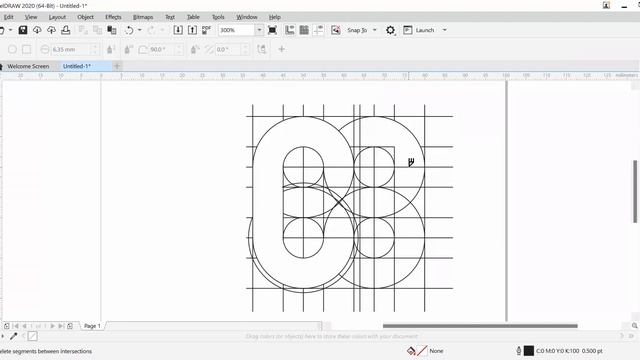Open the Window menu
The image size is (640, 360).
(247, 17)
